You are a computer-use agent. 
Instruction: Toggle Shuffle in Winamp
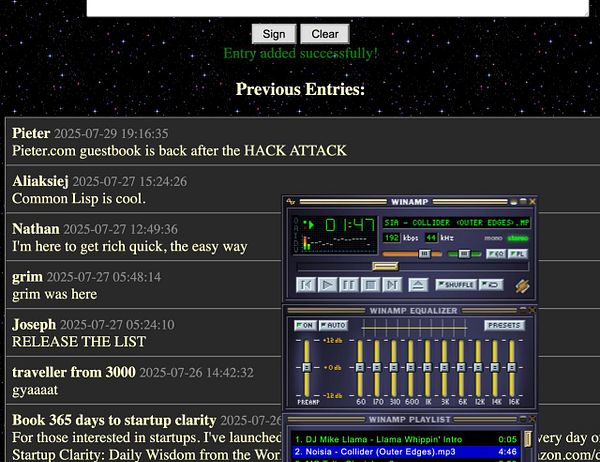click(x=456, y=284)
